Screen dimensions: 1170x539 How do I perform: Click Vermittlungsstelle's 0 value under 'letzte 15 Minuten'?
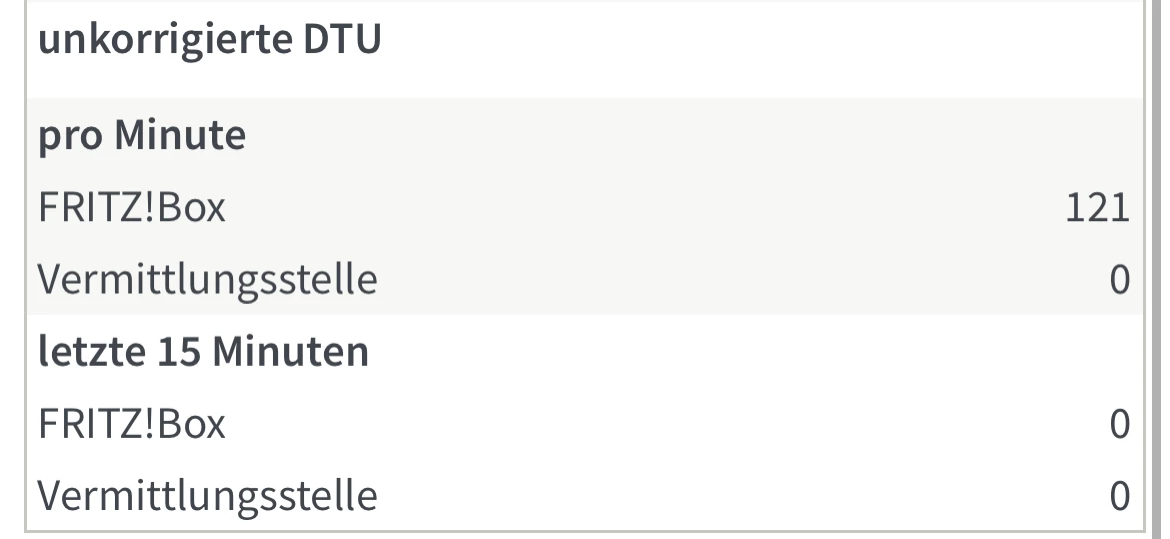(1119, 497)
